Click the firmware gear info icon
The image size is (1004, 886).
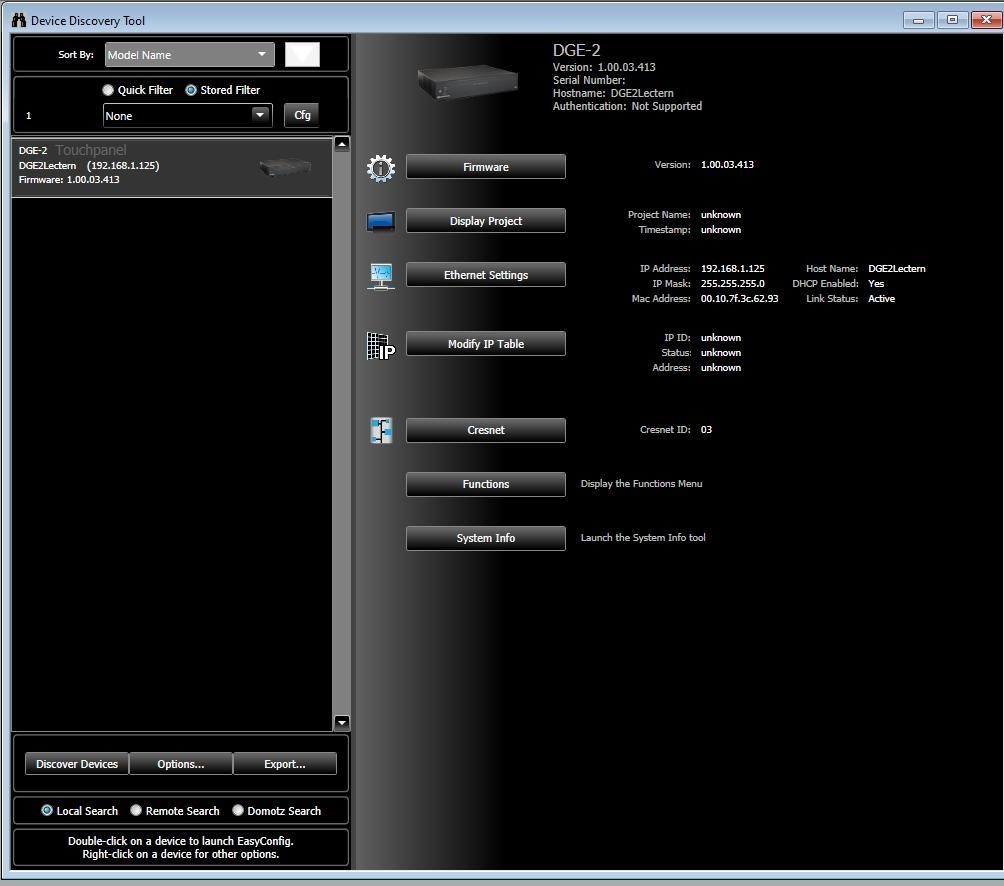381,168
